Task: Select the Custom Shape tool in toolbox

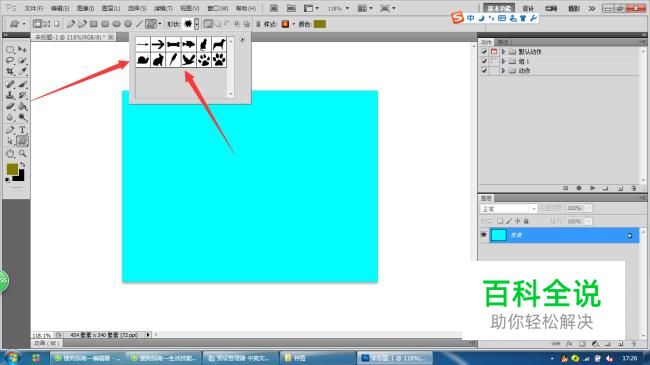Action: (x=22, y=141)
